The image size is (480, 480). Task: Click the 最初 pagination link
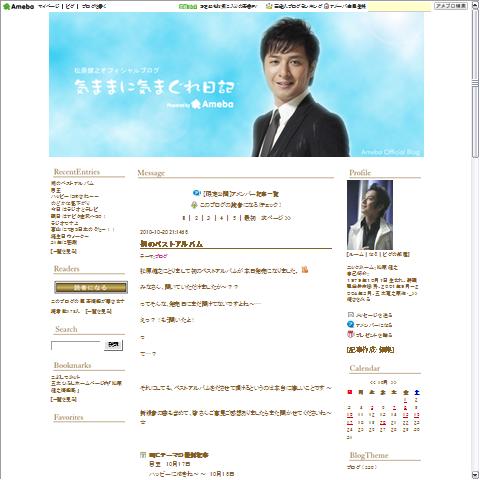pos(250,218)
